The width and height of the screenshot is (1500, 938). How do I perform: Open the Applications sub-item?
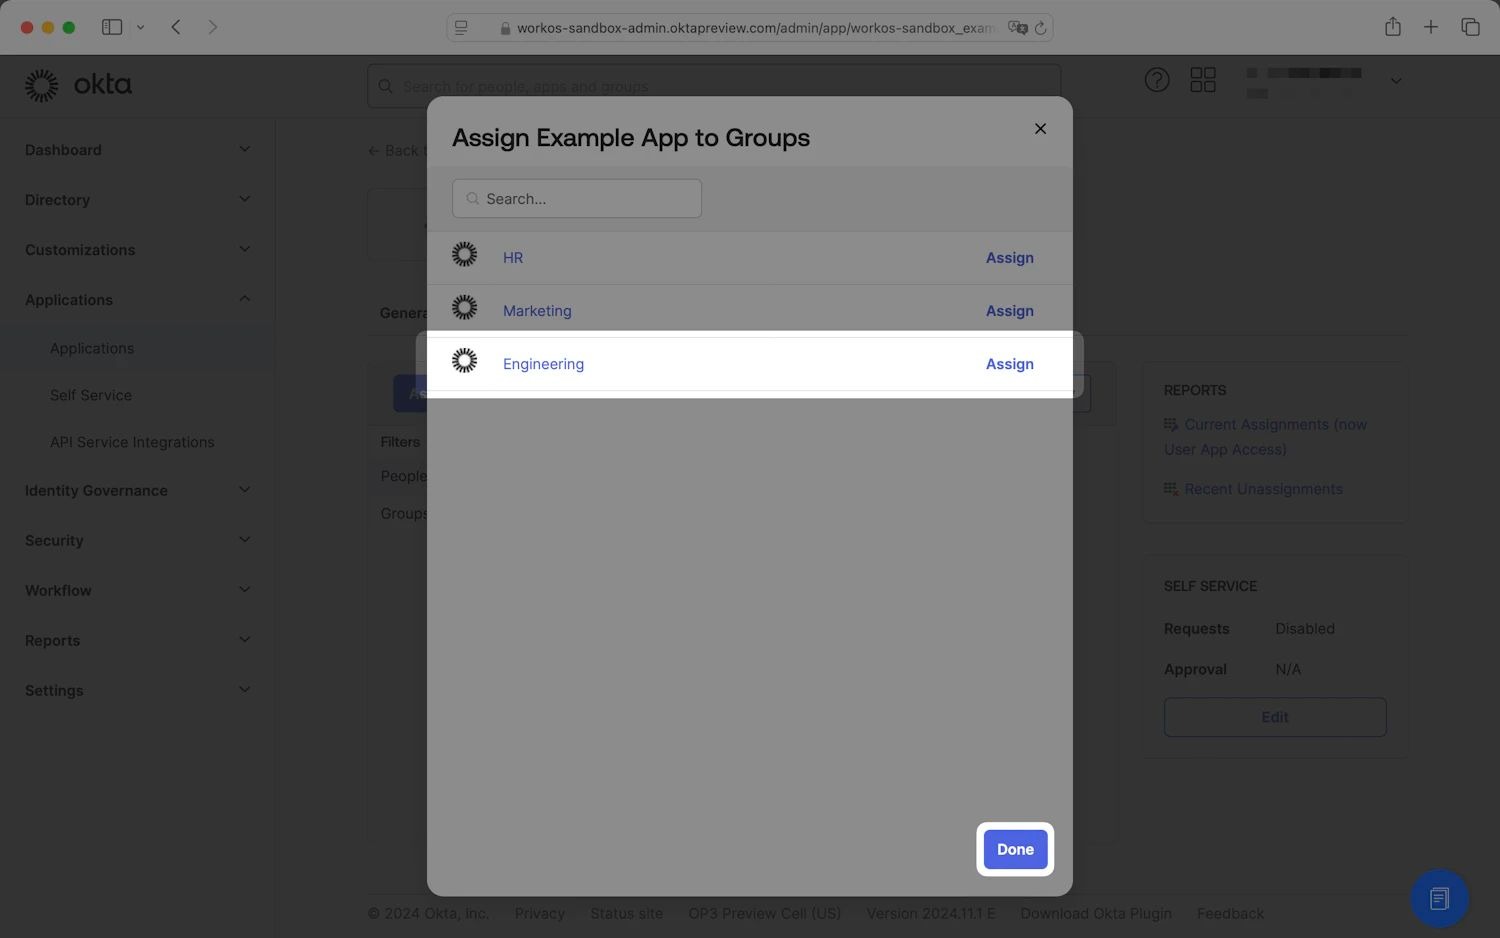[x=92, y=348]
